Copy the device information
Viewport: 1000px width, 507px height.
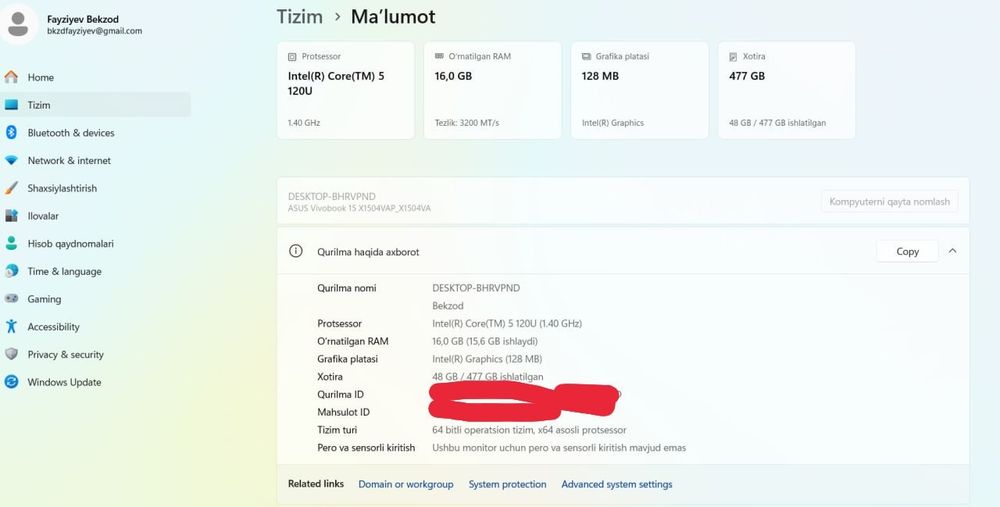(907, 251)
